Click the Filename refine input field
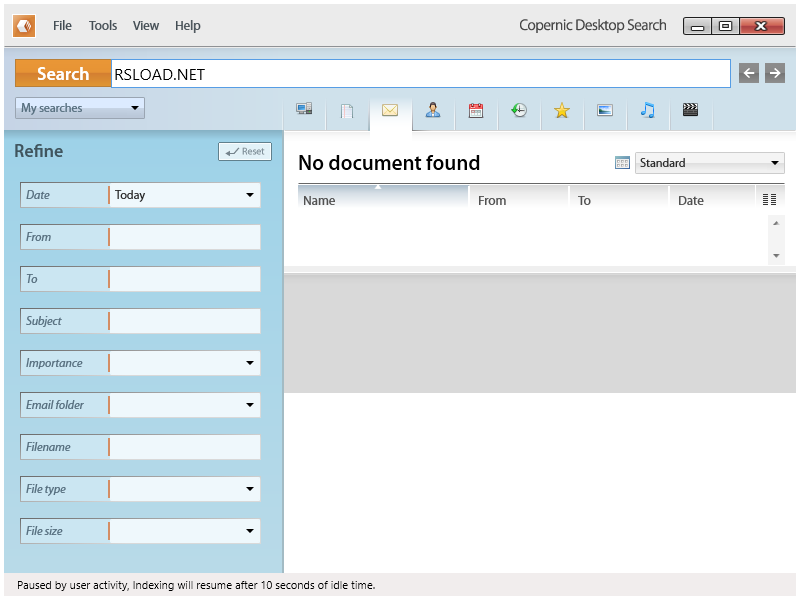 tap(185, 447)
